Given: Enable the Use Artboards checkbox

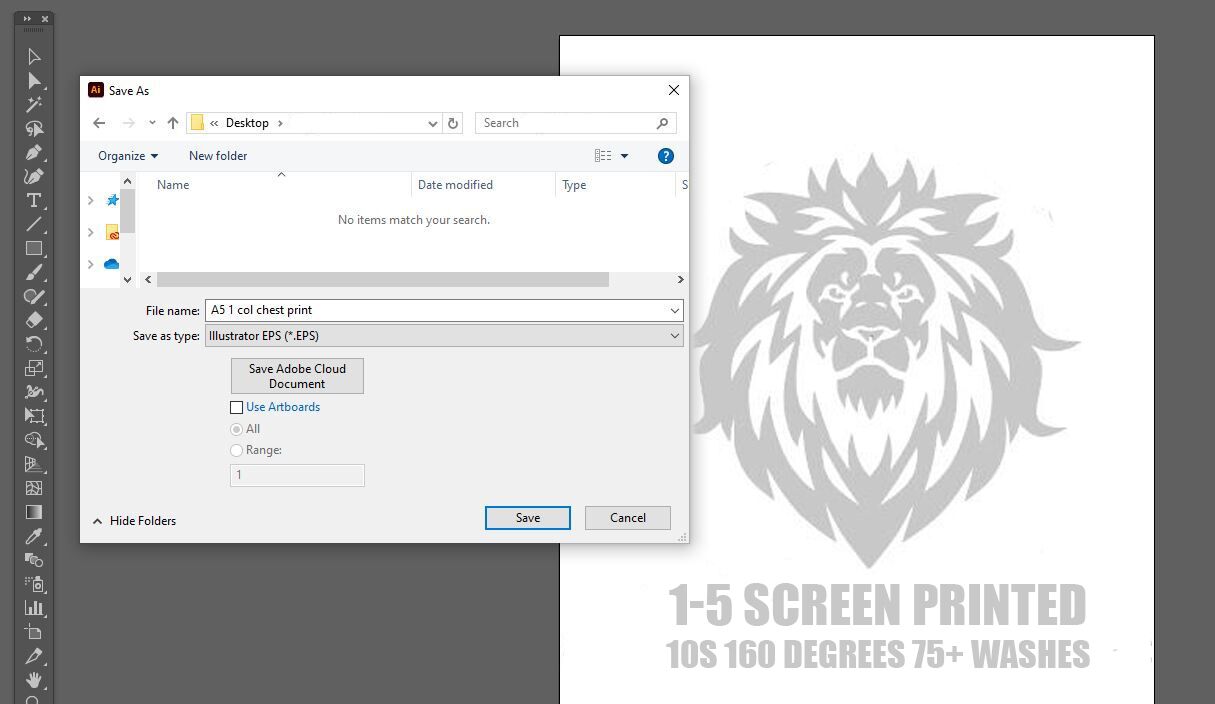Looking at the screenshot, I should (237, 407).
